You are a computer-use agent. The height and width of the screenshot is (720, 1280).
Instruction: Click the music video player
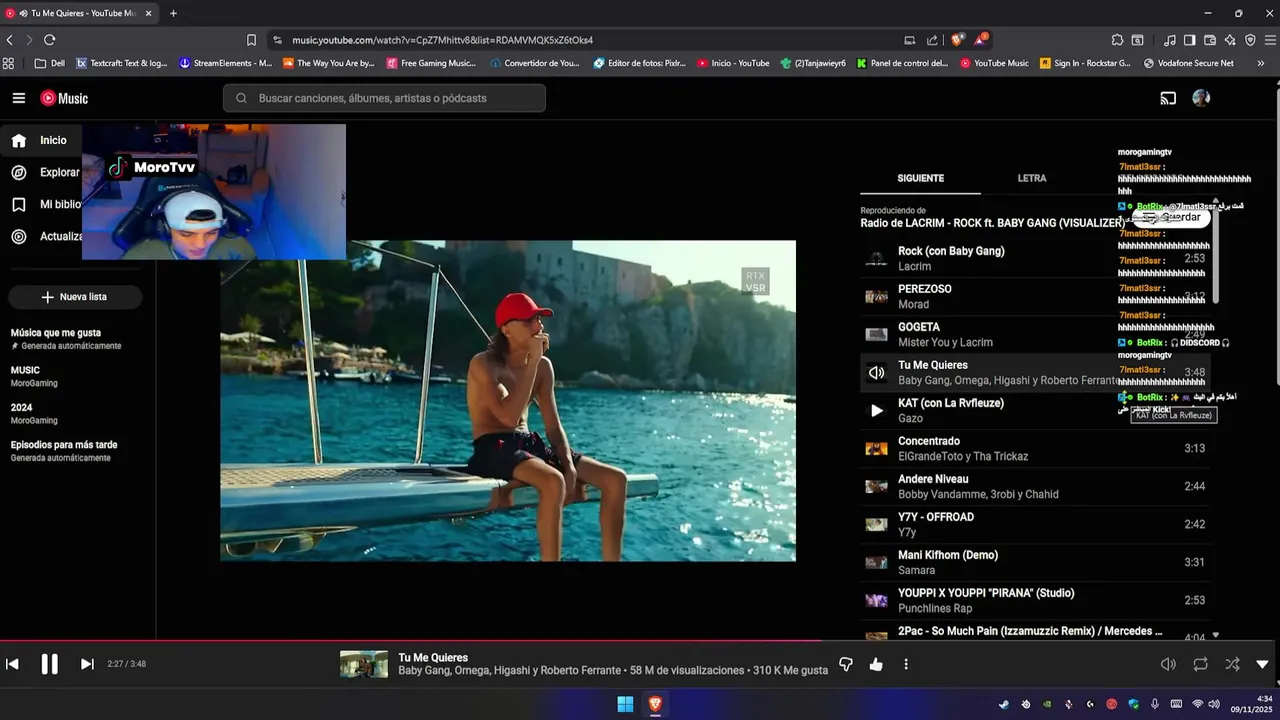point(508,400)
